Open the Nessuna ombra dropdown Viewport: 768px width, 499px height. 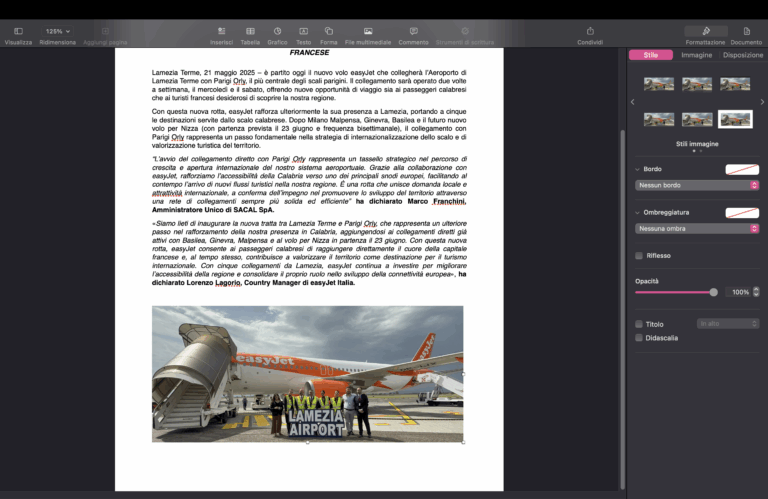click(697, 229)
